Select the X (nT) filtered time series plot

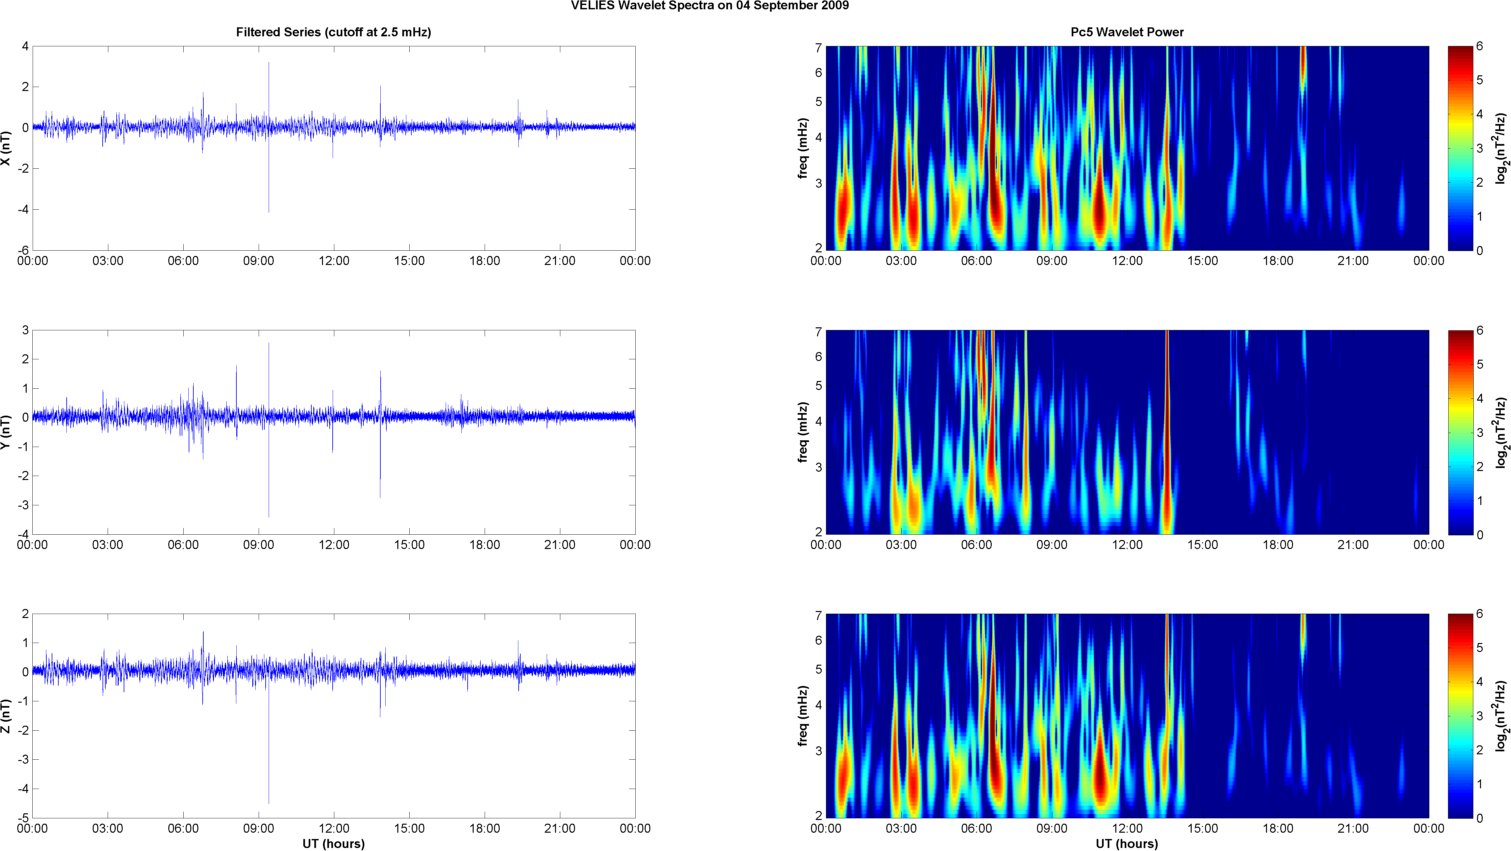click(334, 148)
